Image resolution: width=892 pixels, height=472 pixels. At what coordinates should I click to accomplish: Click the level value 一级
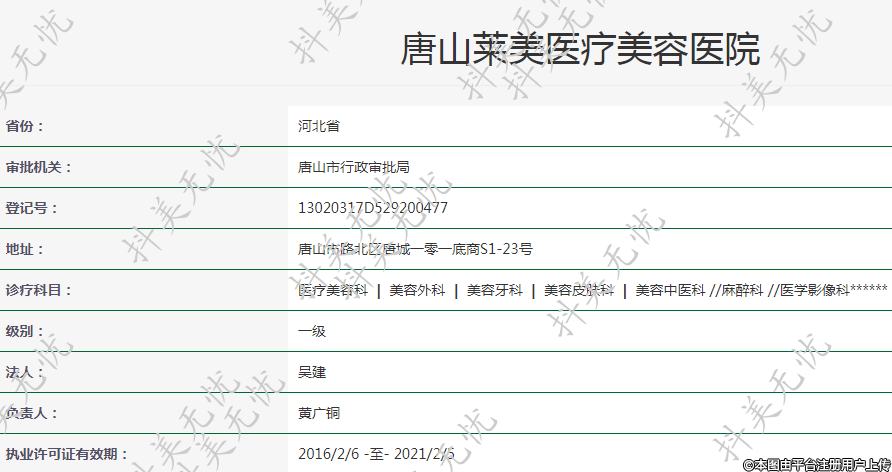click(x=311, y=331)
